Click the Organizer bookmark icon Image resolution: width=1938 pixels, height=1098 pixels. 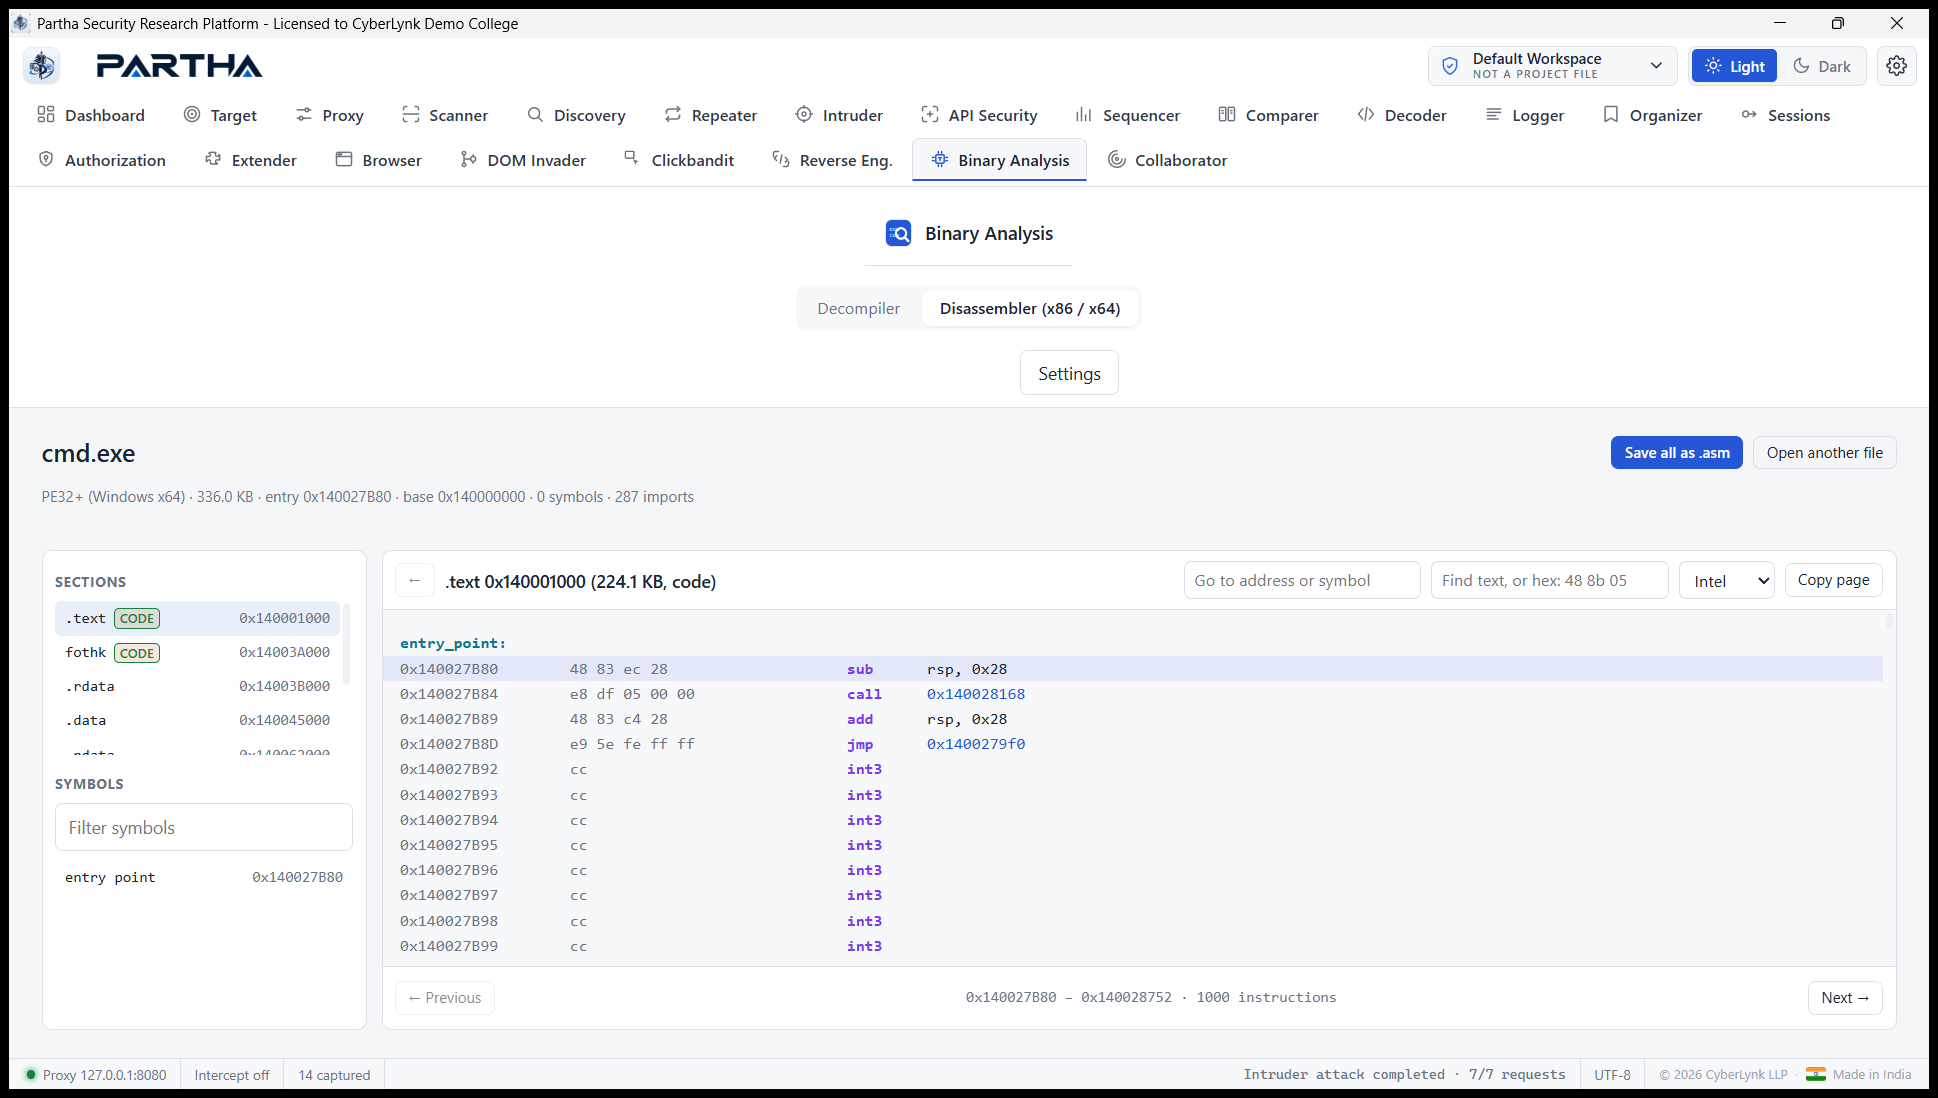pyautogui.click(x=1611, y=114)
